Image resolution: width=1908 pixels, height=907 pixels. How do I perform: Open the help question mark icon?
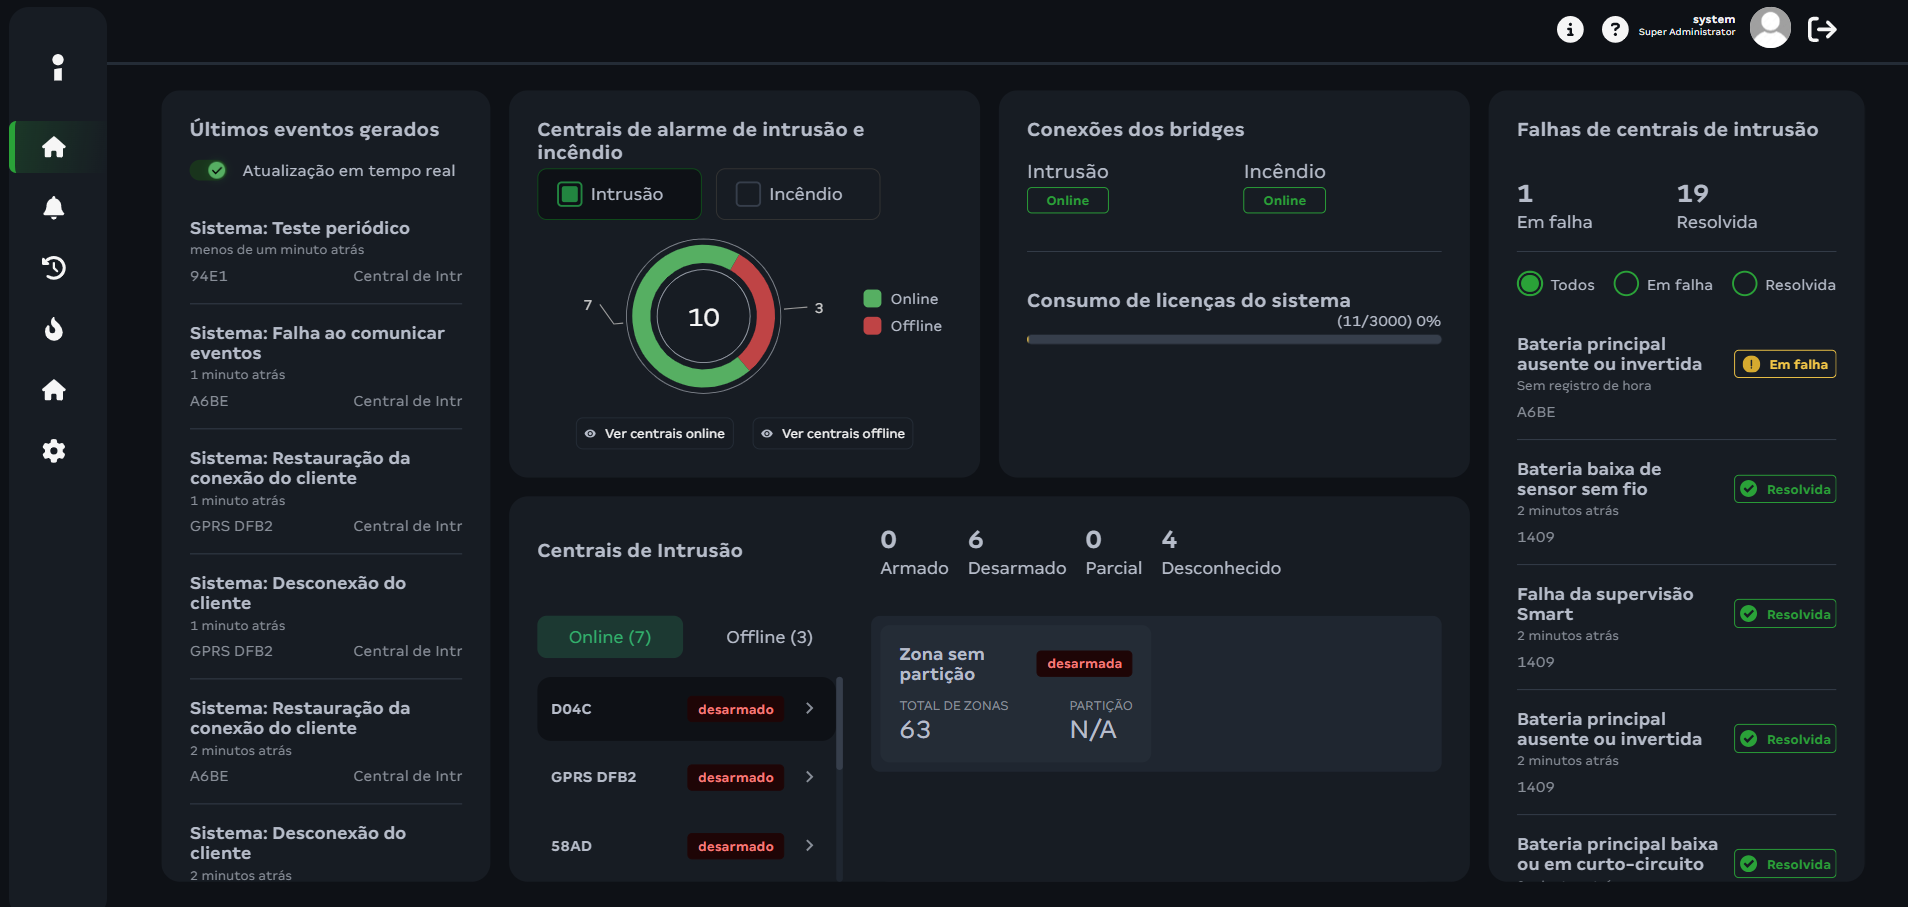[x=1614, y=30]
